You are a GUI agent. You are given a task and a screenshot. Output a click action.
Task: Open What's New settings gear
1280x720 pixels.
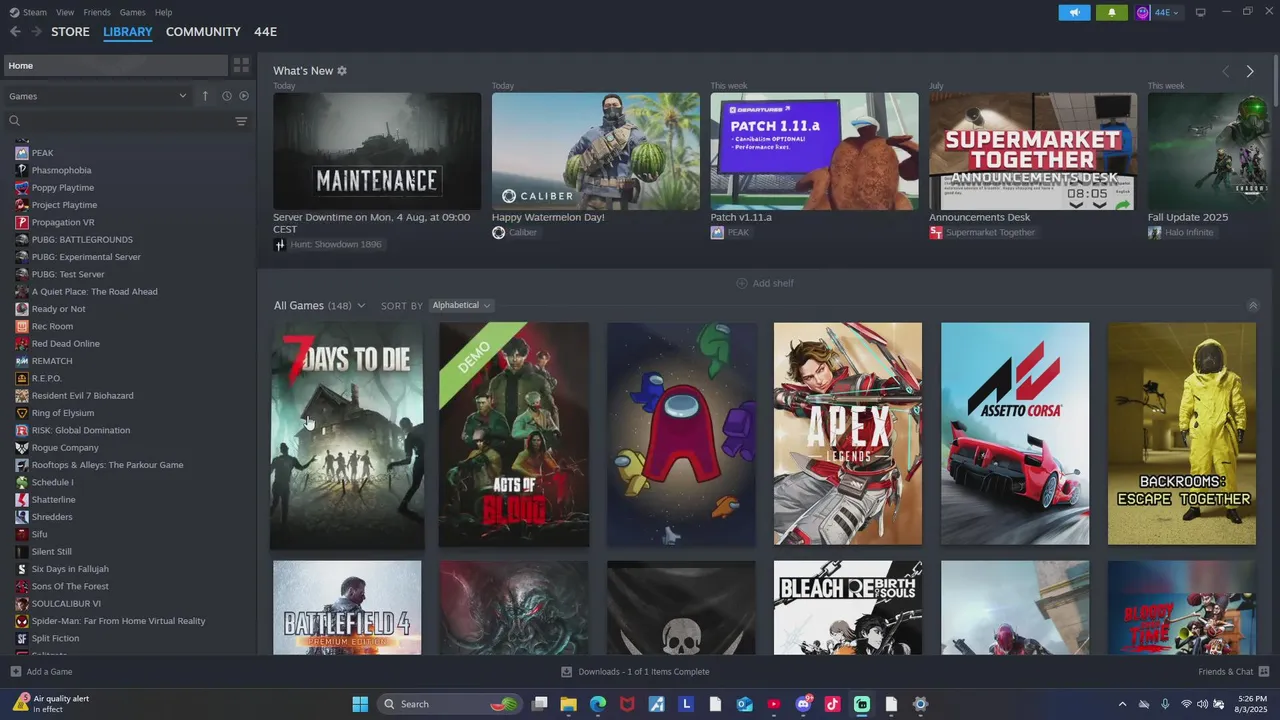[342, 71]
